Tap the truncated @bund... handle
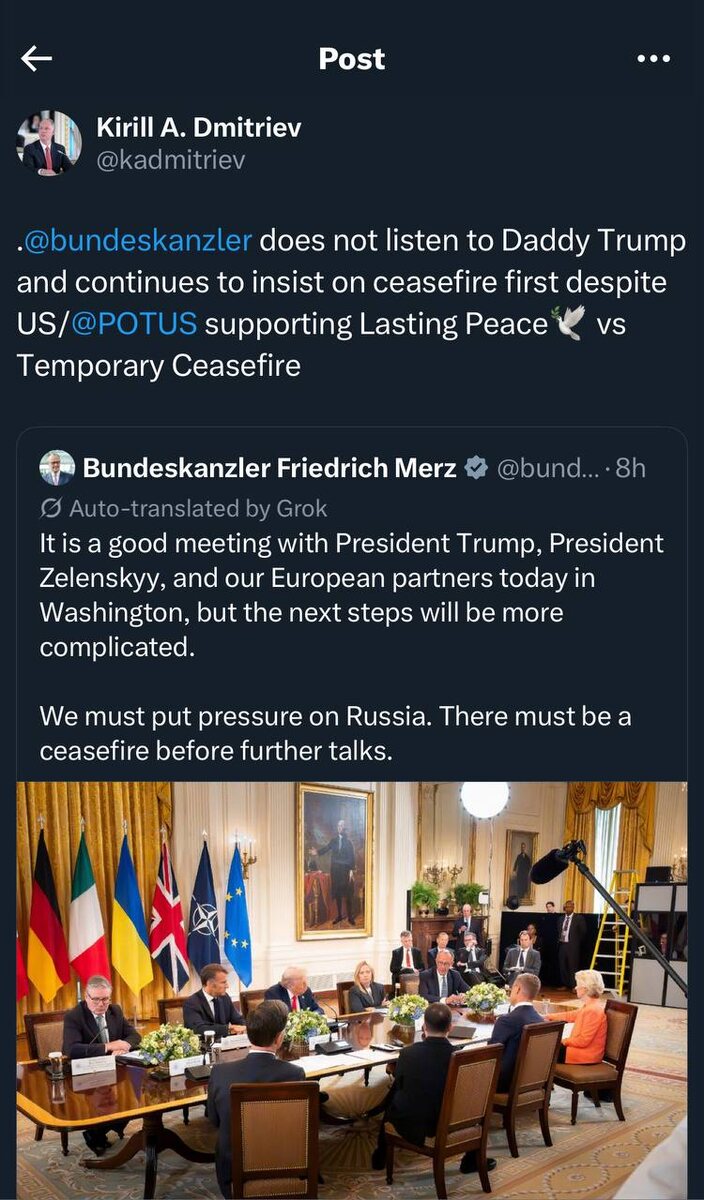Viewport: 704px width, 1200px height. pyautogui.click(x=546, y=468)
